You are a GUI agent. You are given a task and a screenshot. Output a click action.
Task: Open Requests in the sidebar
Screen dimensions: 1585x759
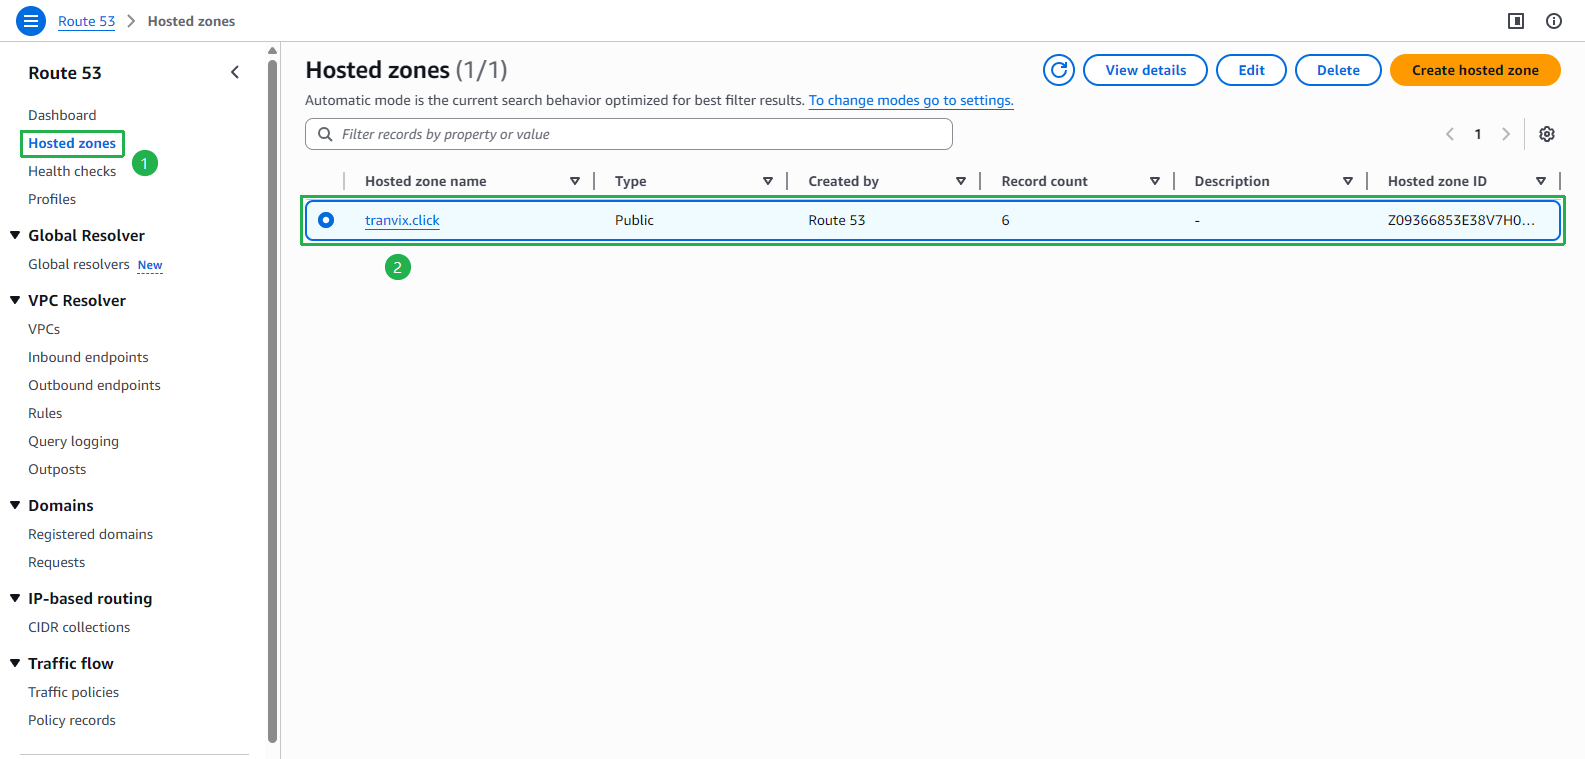click(56, 562)
